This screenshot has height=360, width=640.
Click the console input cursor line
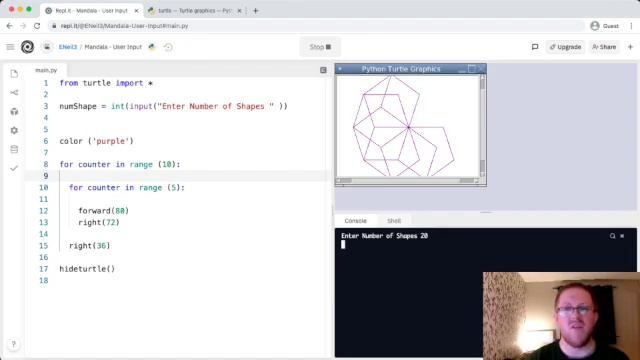click(x=343, y=244)
